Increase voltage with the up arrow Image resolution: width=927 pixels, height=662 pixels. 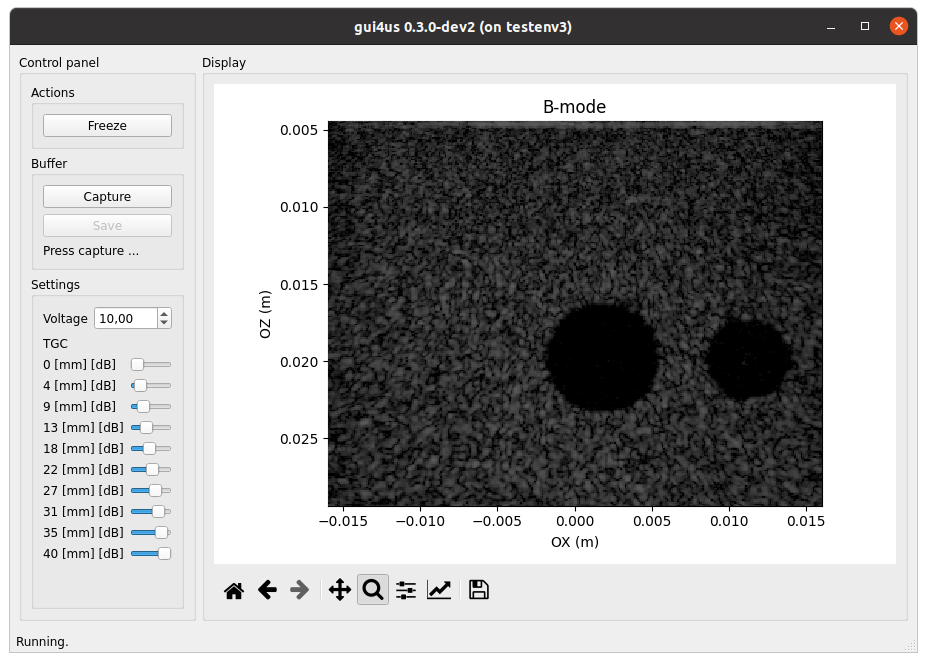coord(164,313)
